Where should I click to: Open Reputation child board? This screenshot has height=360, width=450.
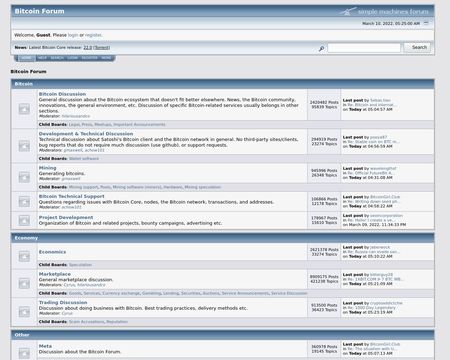coord(117,322)
